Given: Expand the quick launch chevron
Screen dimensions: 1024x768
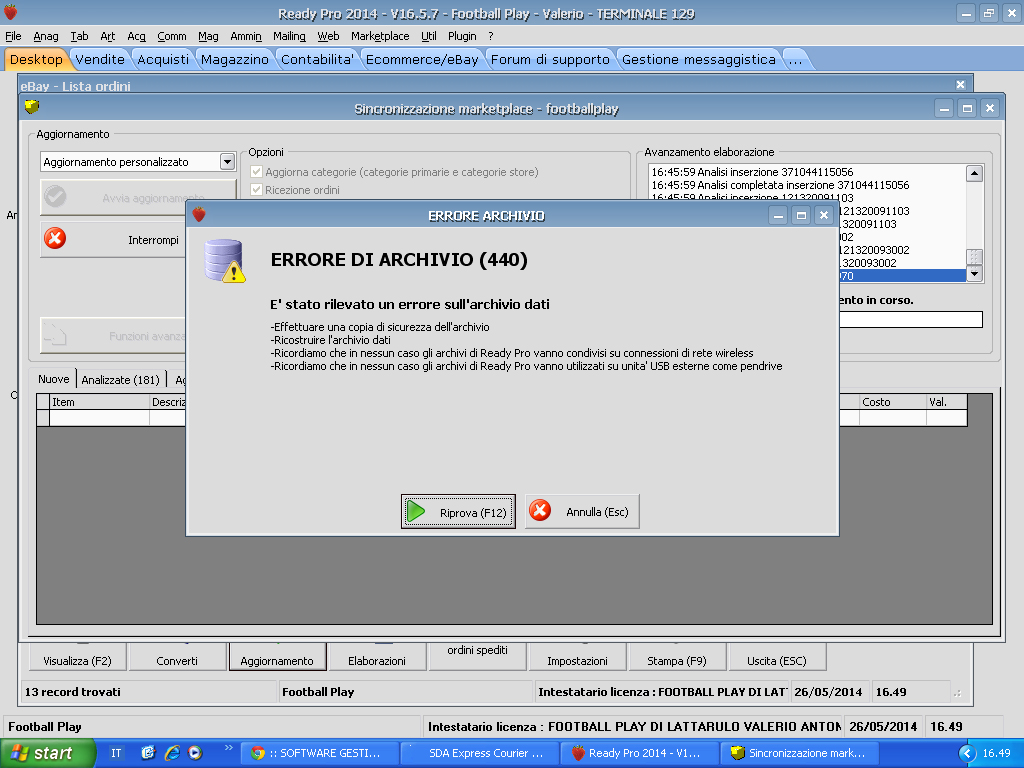Looking at the screenshot, I should click(x=229, y=748).
